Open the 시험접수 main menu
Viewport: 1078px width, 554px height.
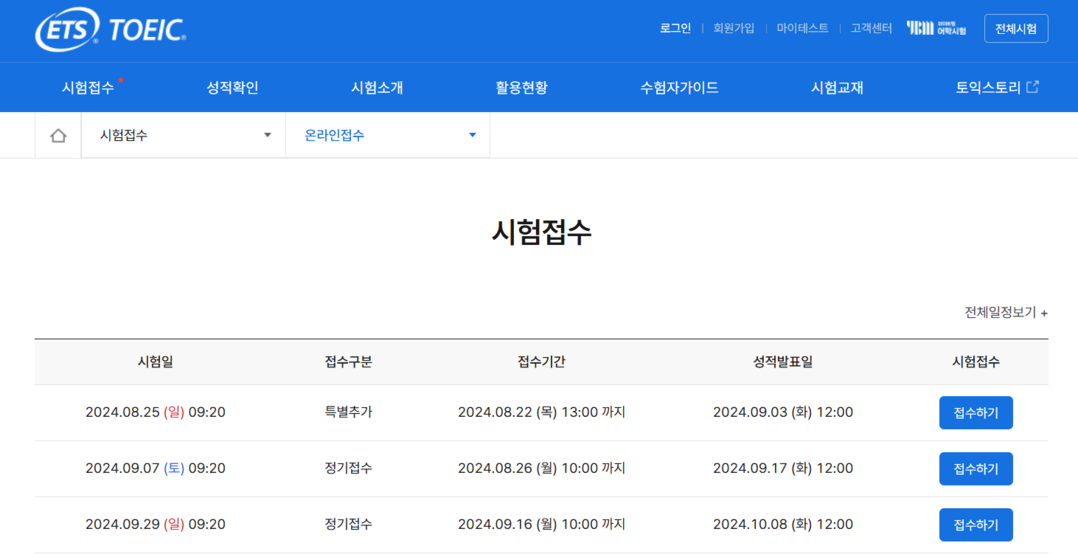pos(88,88)
